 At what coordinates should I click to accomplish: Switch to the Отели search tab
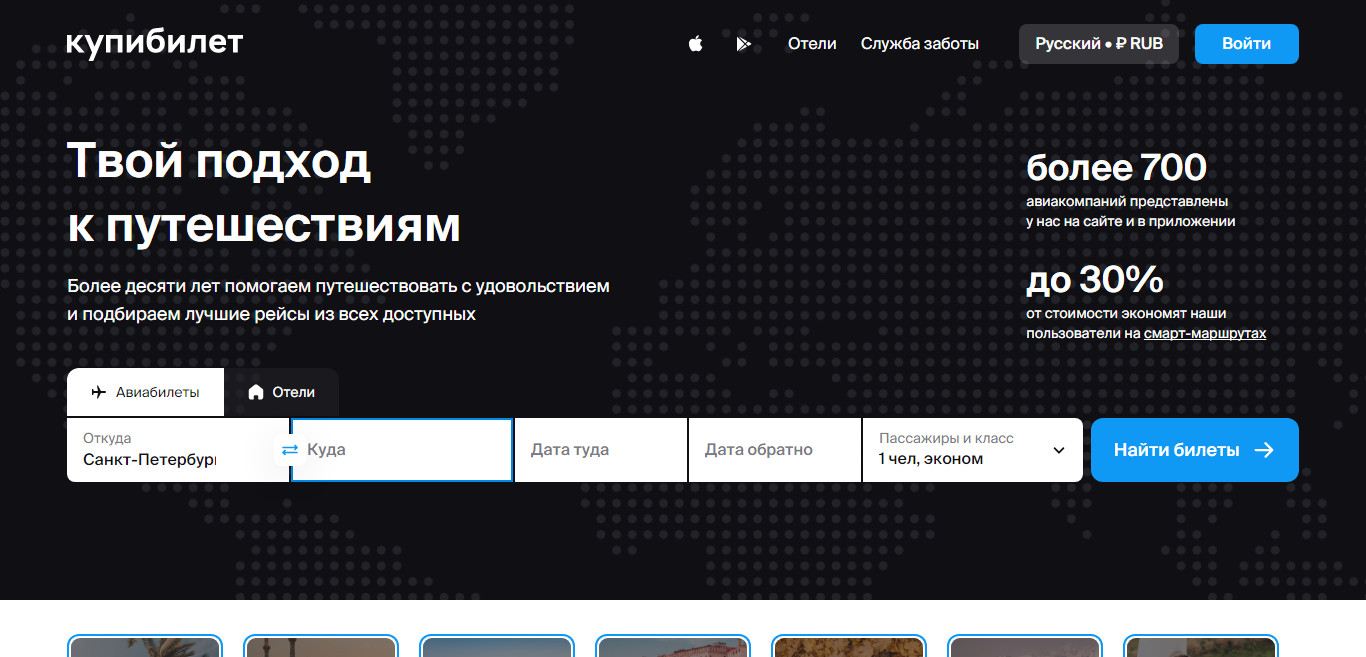[x=281, y=392]
